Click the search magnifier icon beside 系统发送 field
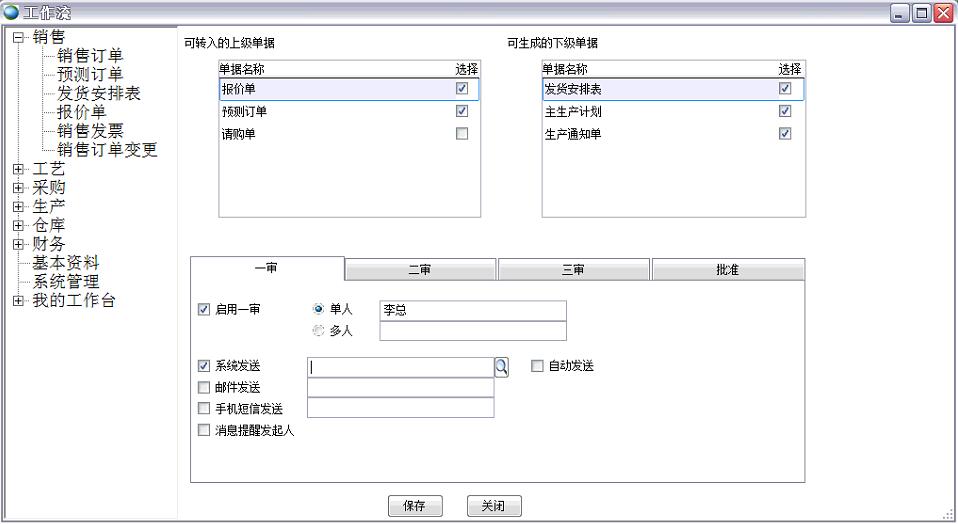Image resolution: width=958 pixels, height=524 pixels. [502, 367]
